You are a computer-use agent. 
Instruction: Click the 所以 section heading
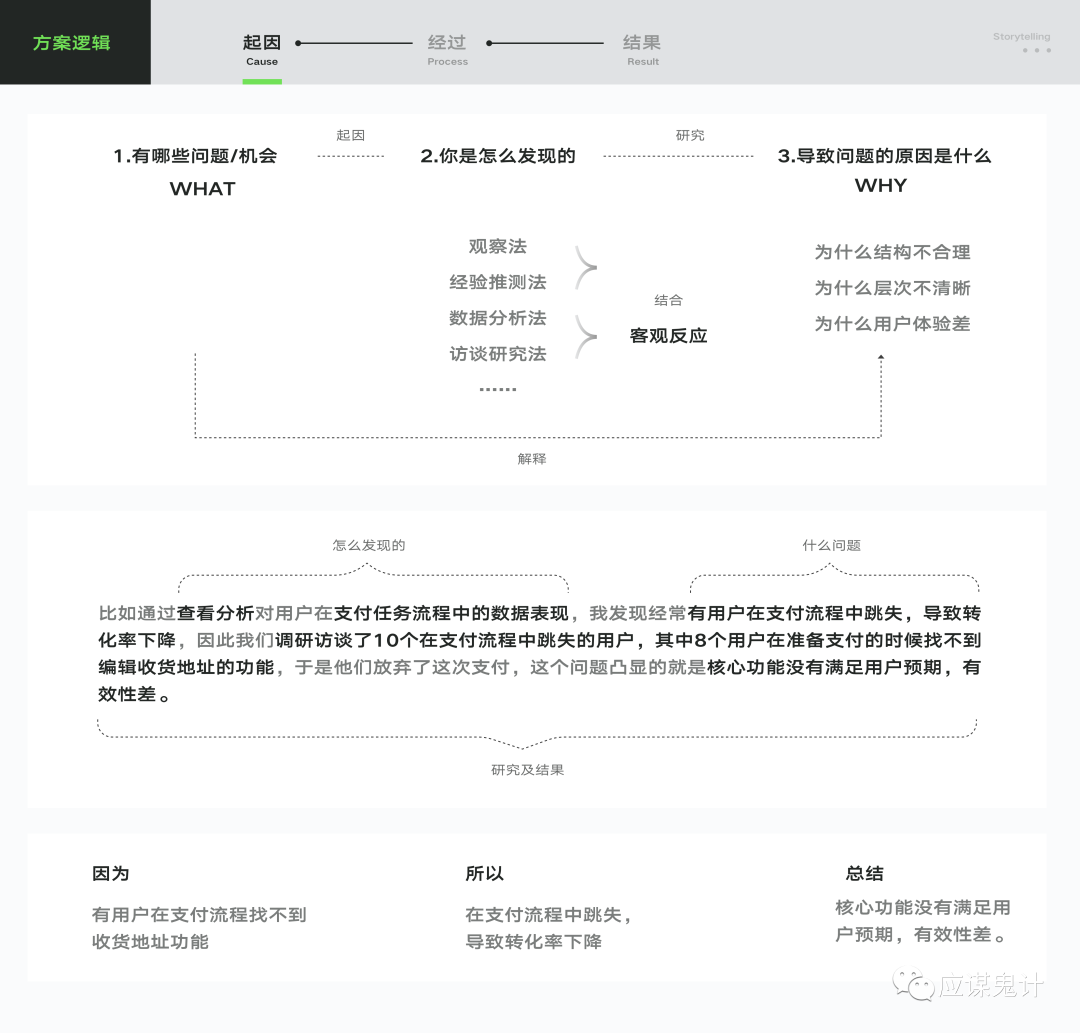pos(484,873)
